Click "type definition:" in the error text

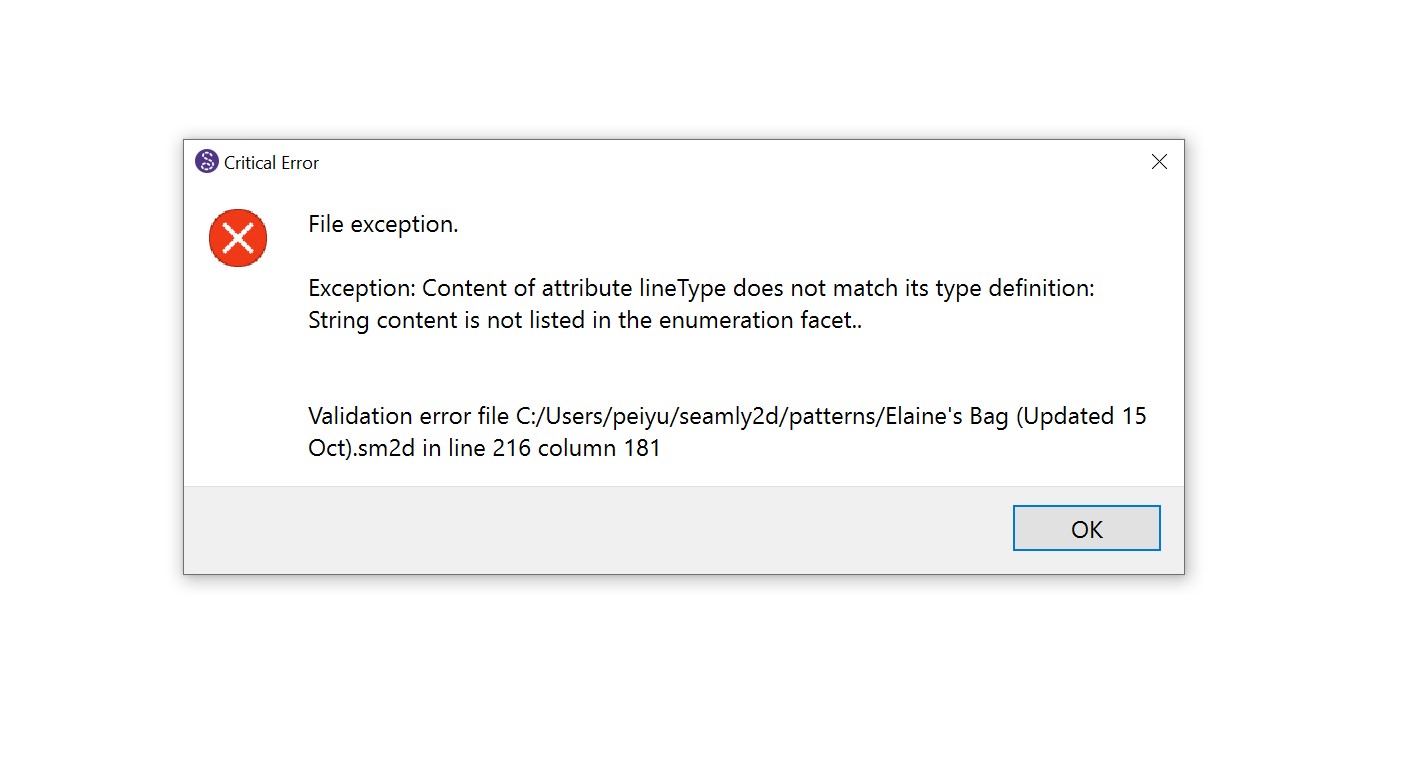[x=1015, y=289]
